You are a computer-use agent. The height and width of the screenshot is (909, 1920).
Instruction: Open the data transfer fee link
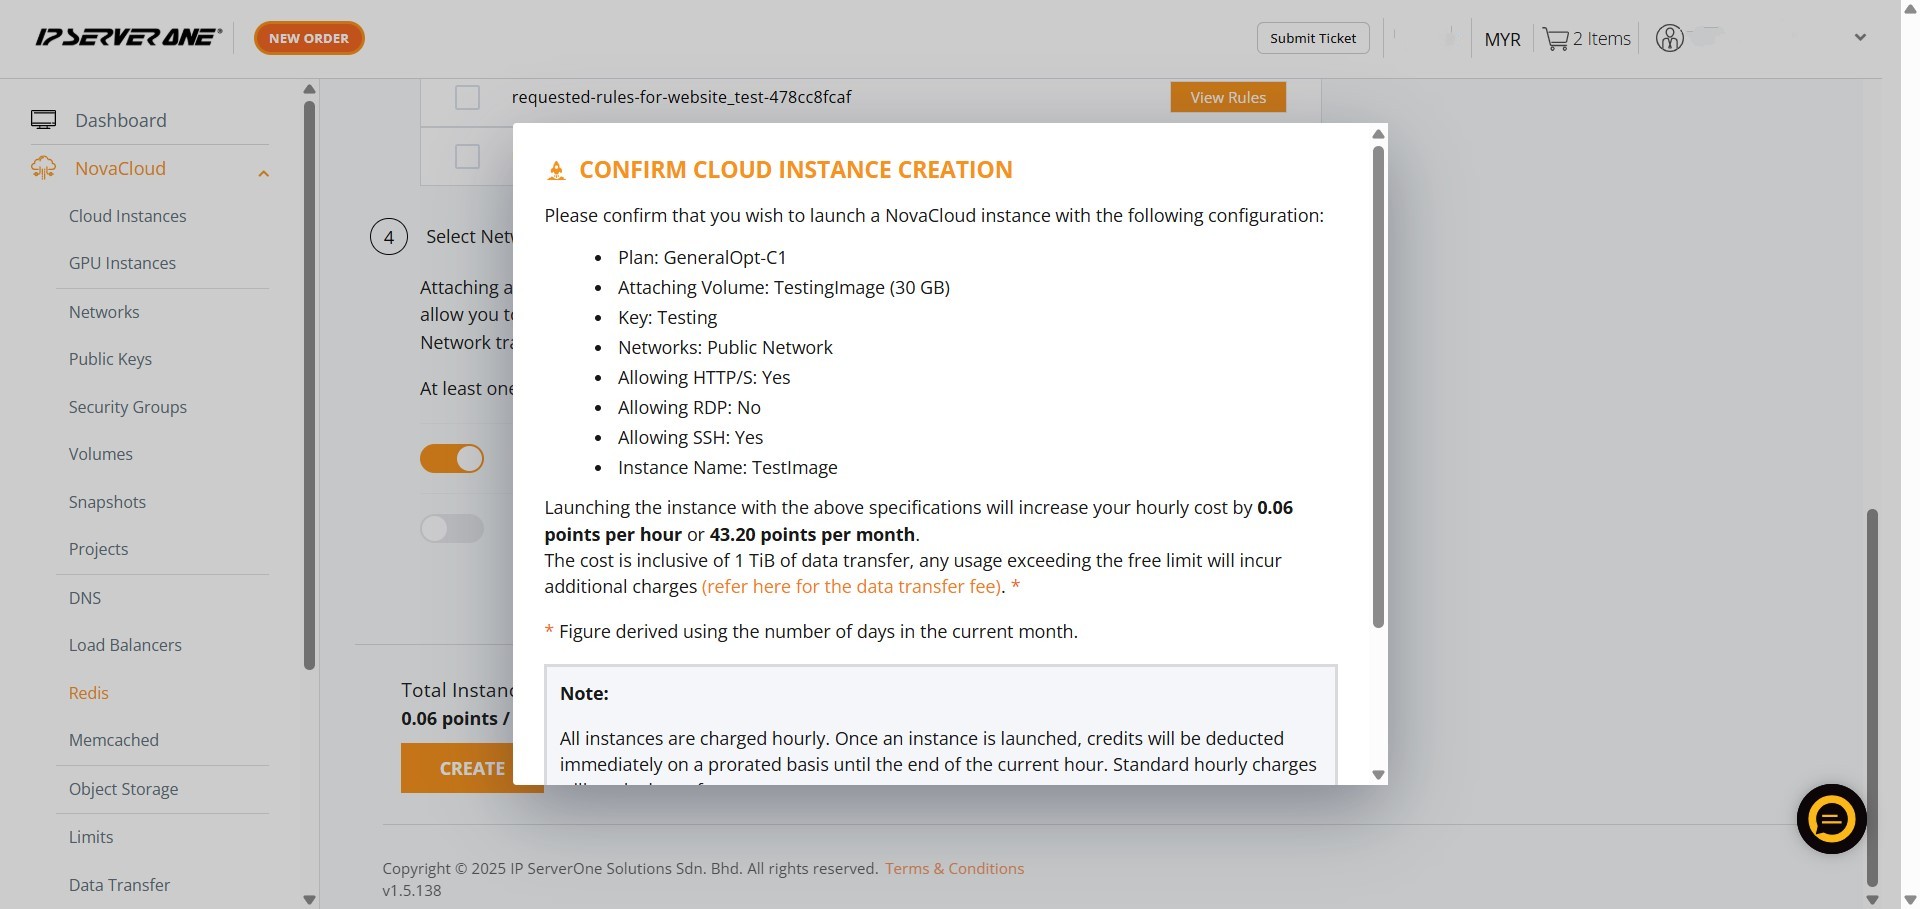(851, 587)
